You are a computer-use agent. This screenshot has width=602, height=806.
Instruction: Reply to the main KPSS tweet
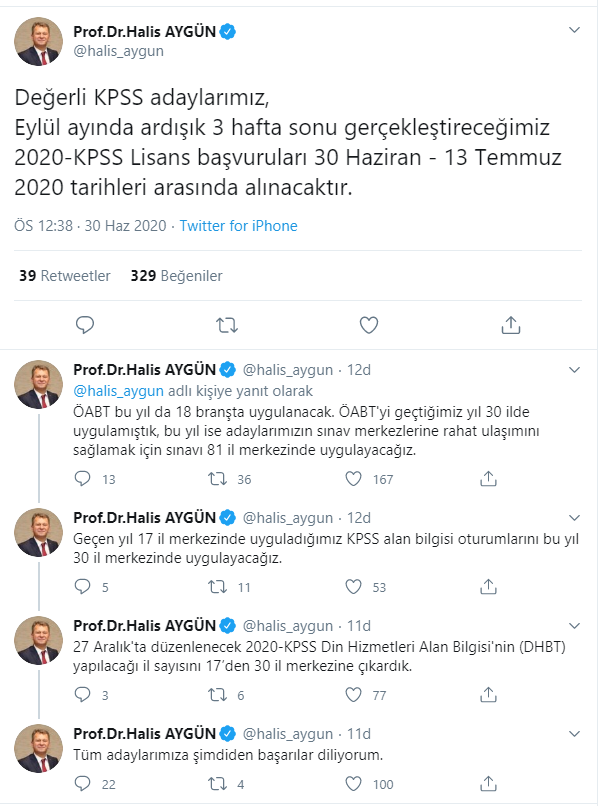click(x=85, y=325)
